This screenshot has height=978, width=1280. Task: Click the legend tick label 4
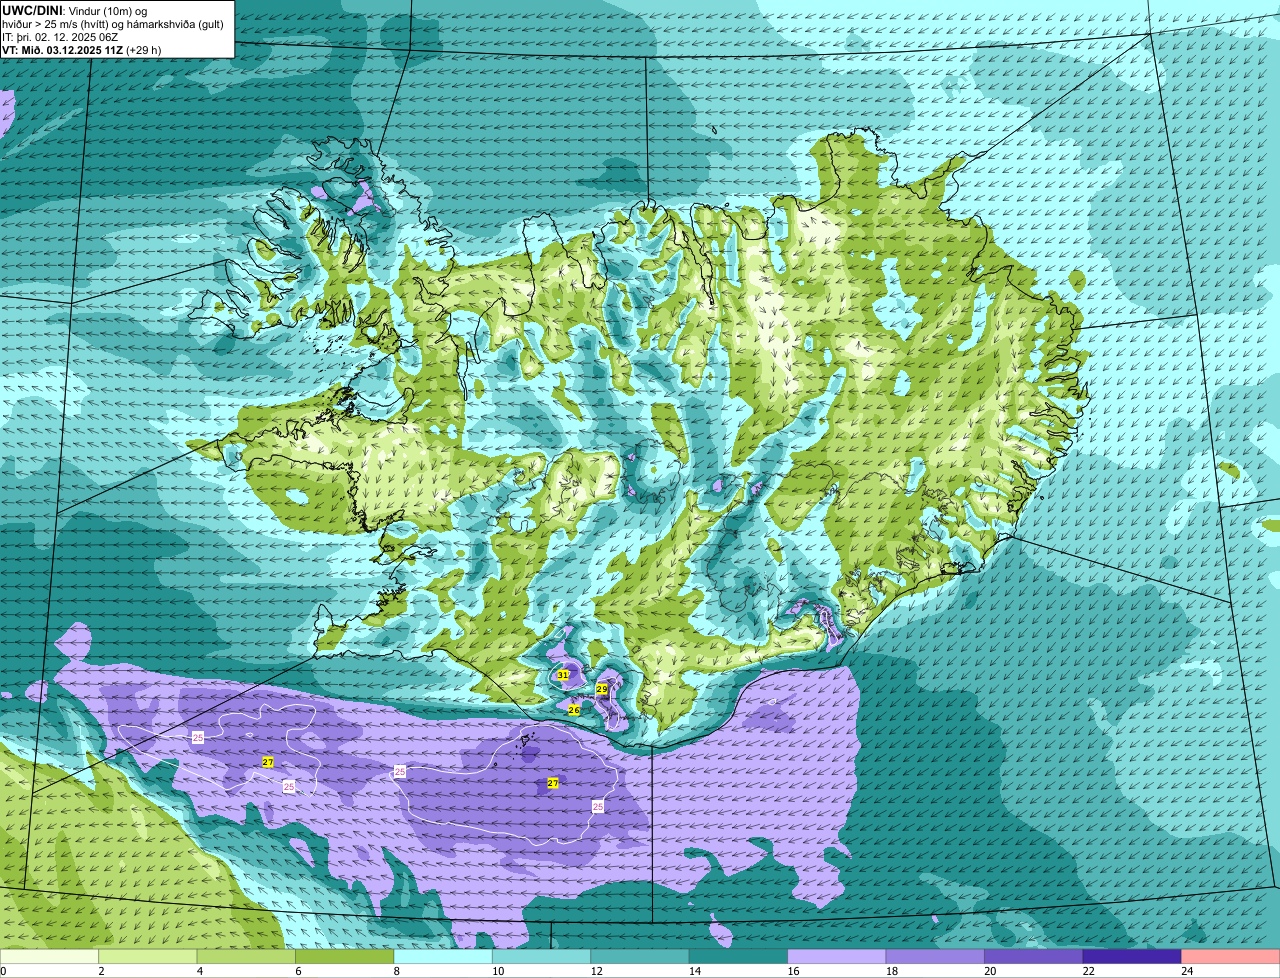pos(199,971)
